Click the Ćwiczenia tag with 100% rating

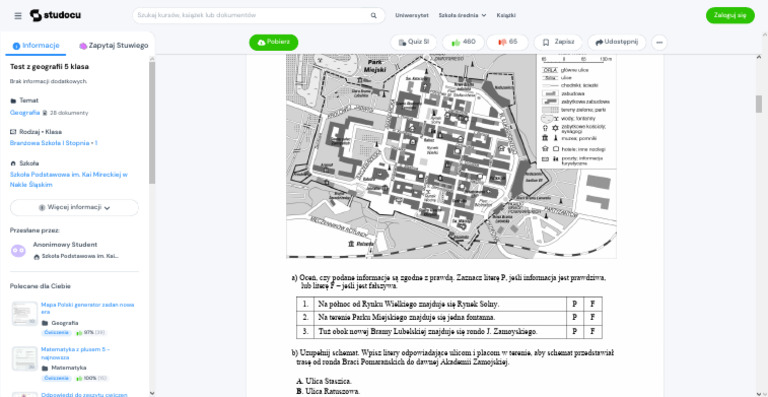57,378
